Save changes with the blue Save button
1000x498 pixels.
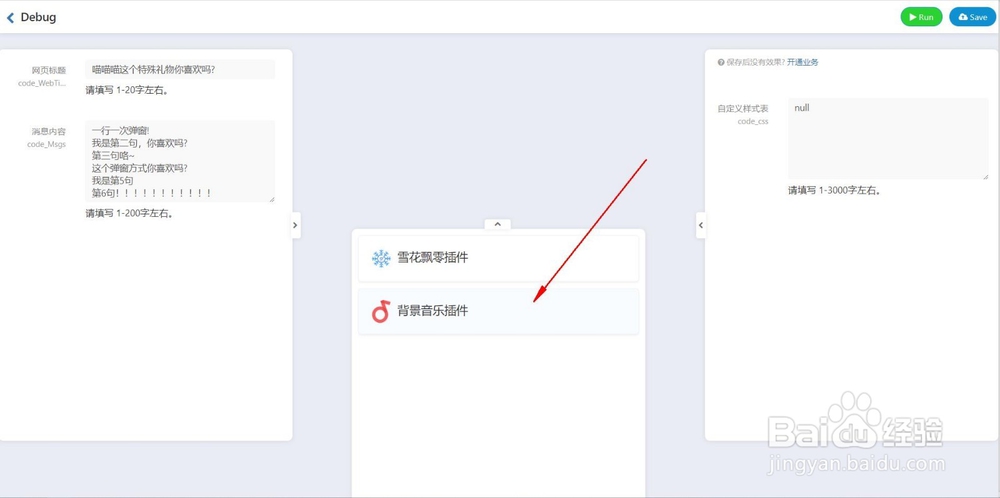pos(973,17)
